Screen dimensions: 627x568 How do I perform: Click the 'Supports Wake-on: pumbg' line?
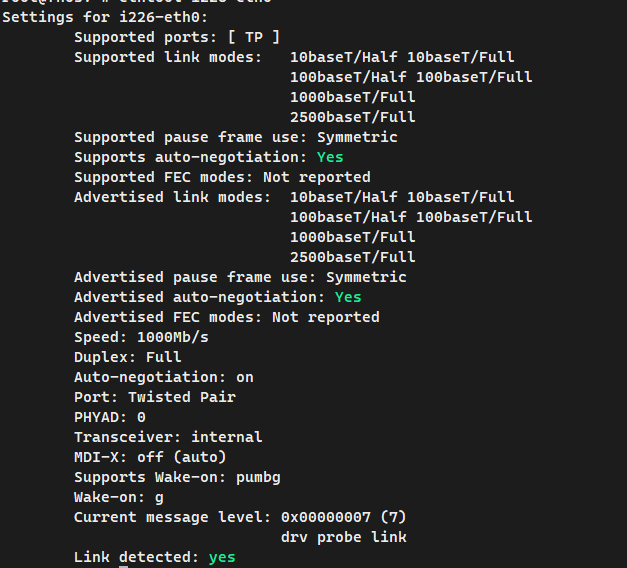(177, 477)
